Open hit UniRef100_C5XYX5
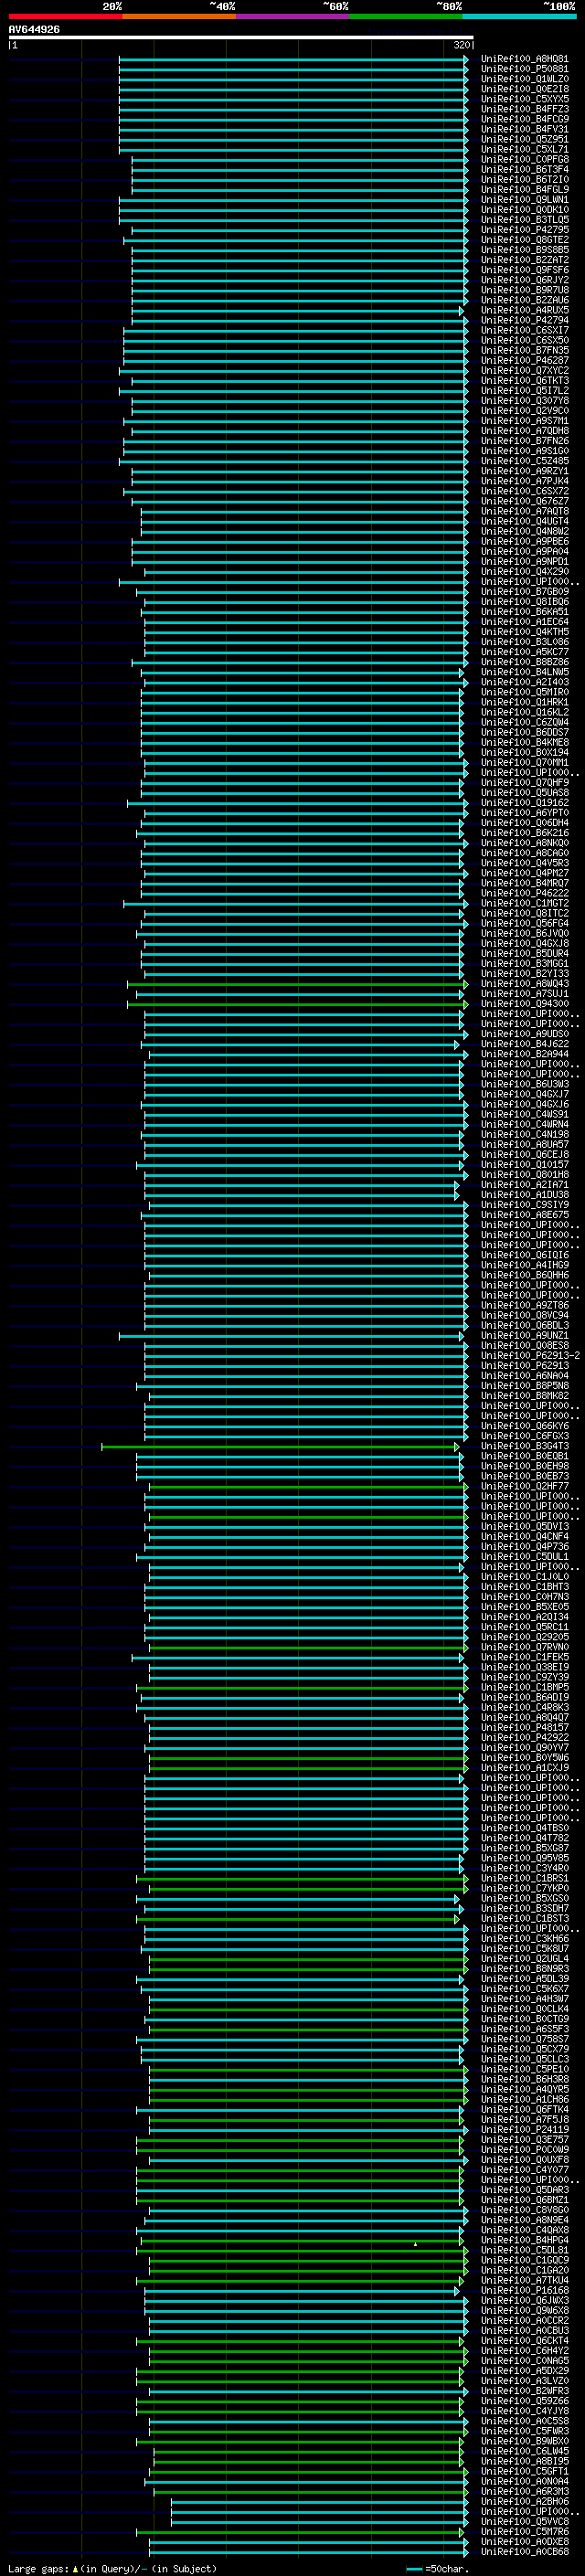The image size is (585, 2576). click(525, 99)
